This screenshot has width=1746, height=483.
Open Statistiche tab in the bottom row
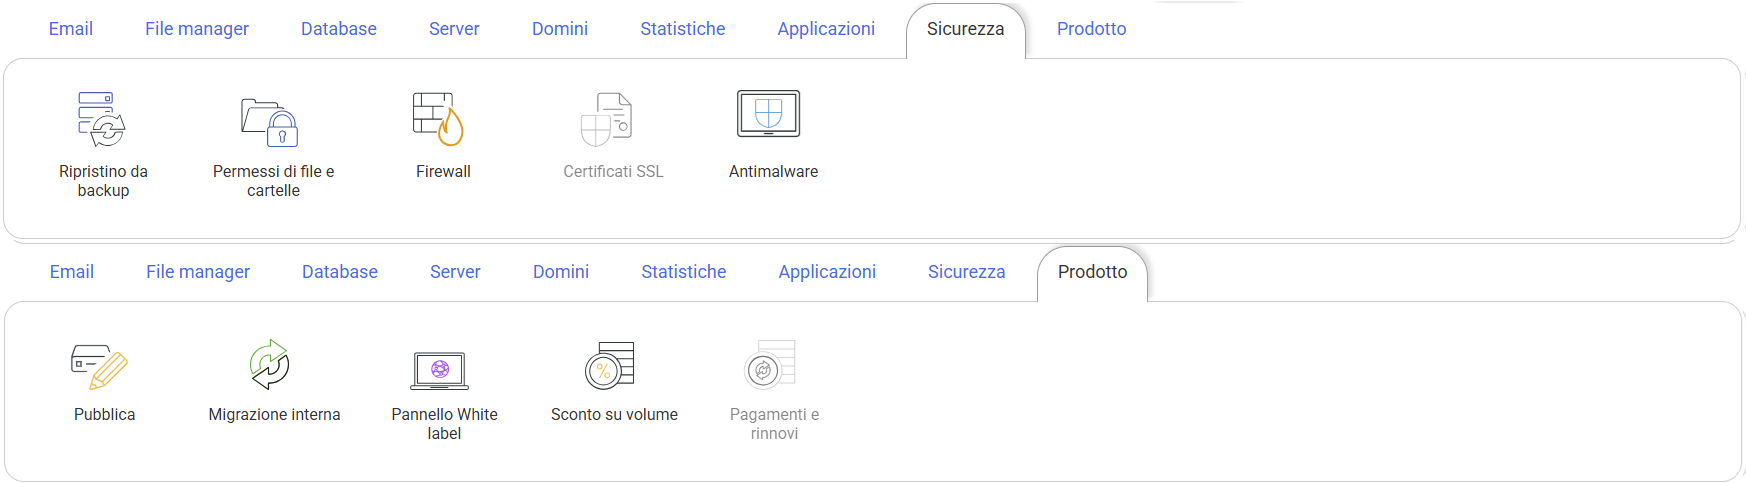[x=684, y=272]
